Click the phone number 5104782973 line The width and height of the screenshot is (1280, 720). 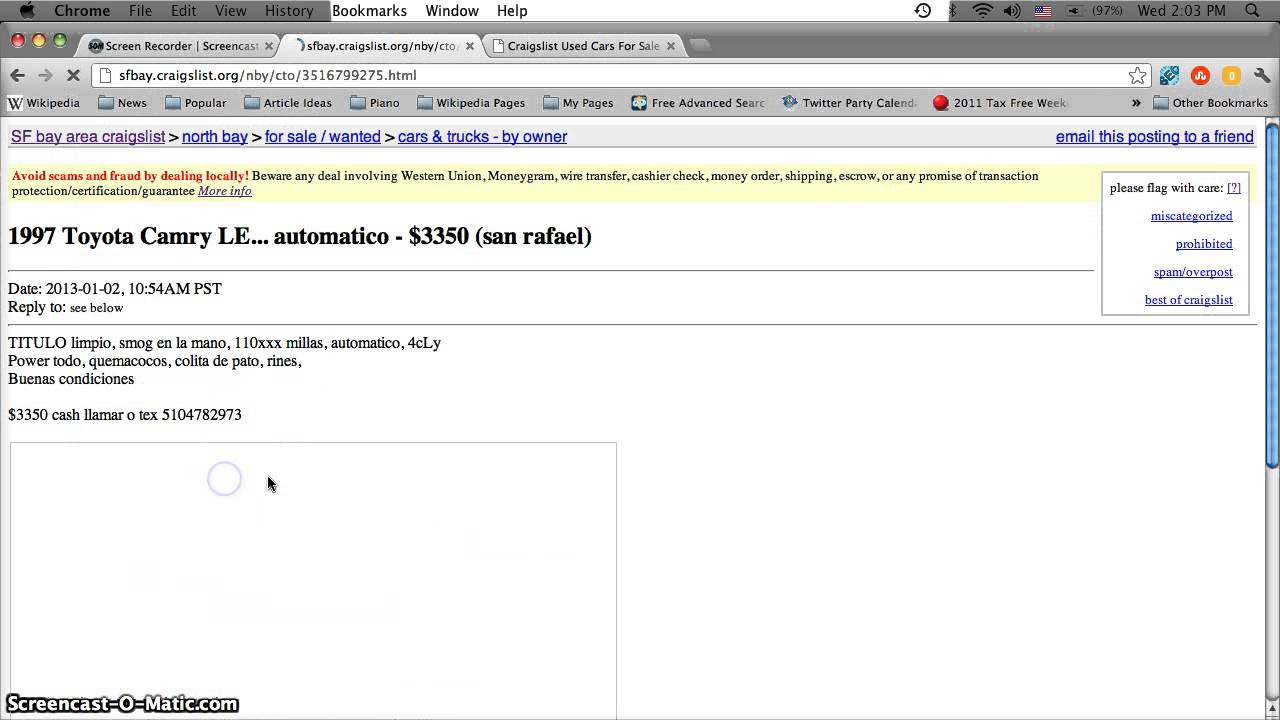125,415
